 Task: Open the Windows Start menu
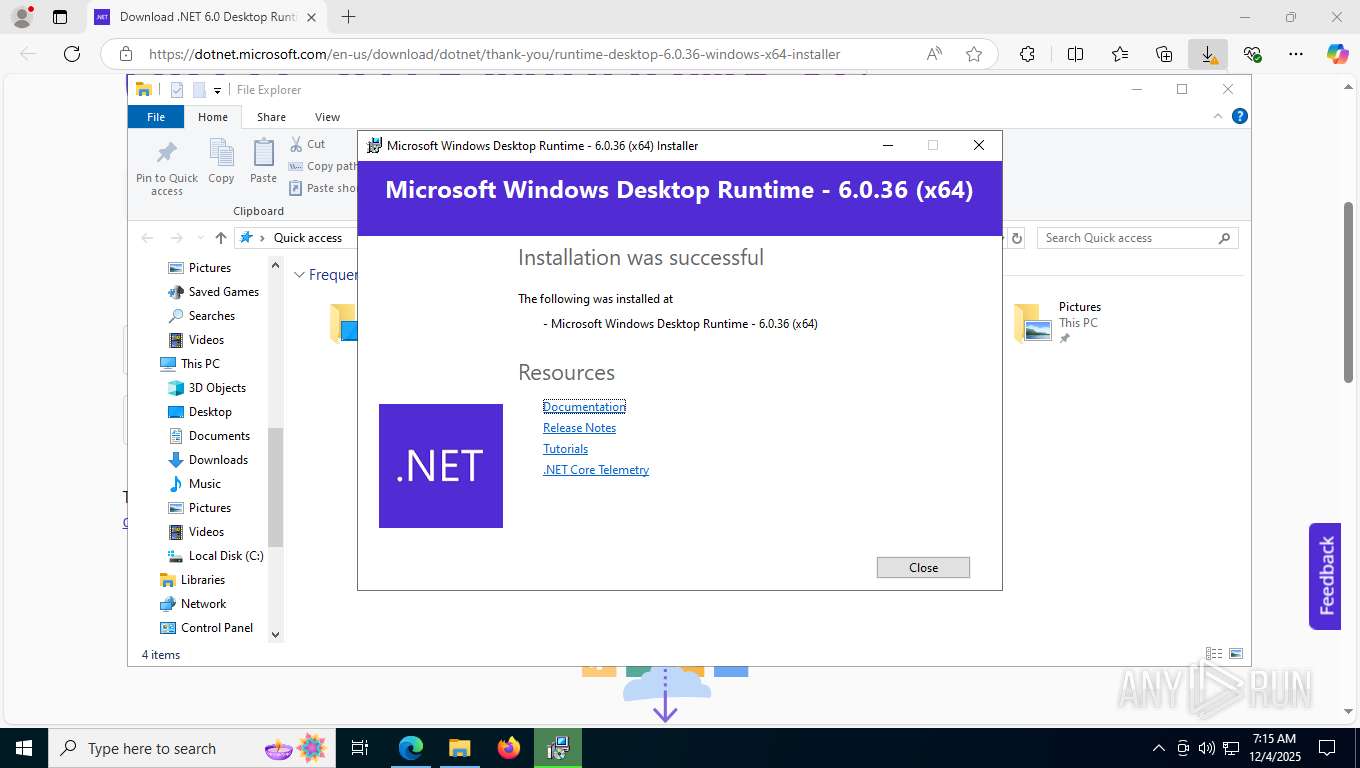tap(24, 748)
